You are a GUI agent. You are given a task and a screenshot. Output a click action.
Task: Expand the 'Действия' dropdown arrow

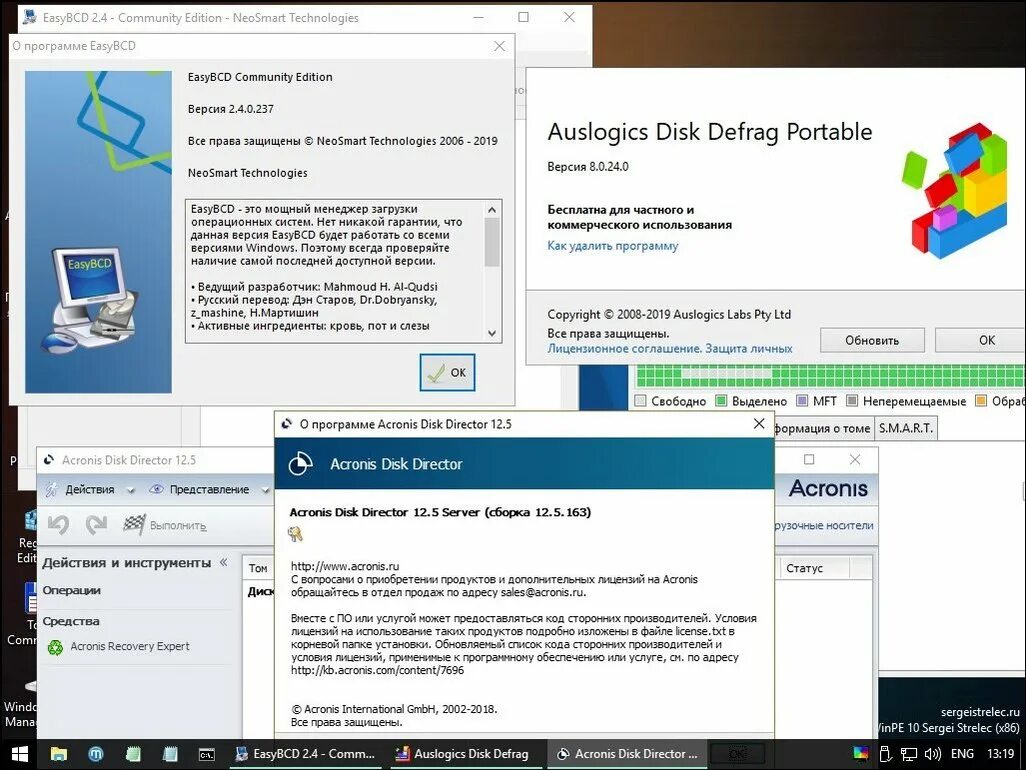click(130, 490)
